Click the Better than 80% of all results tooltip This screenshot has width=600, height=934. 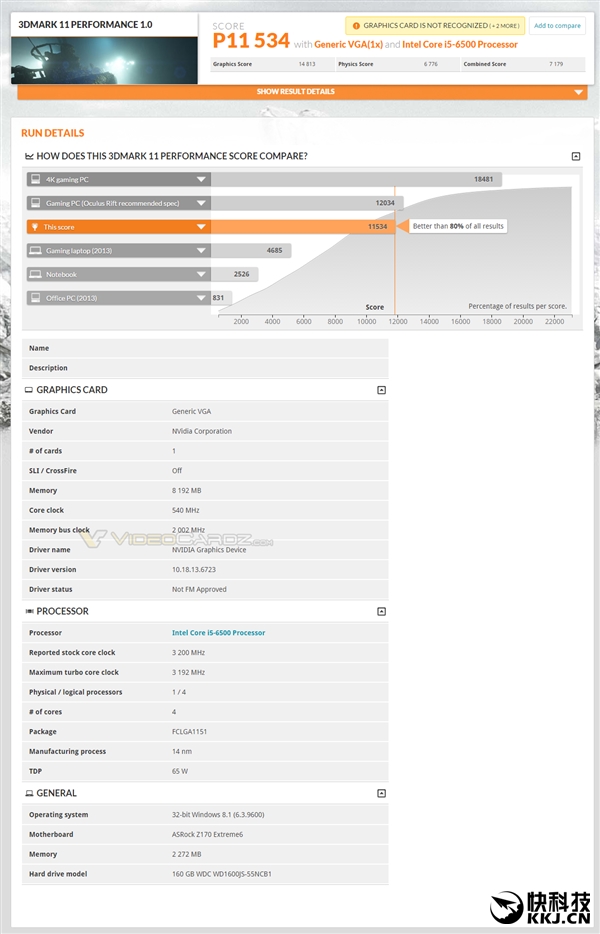pos(458,226)
